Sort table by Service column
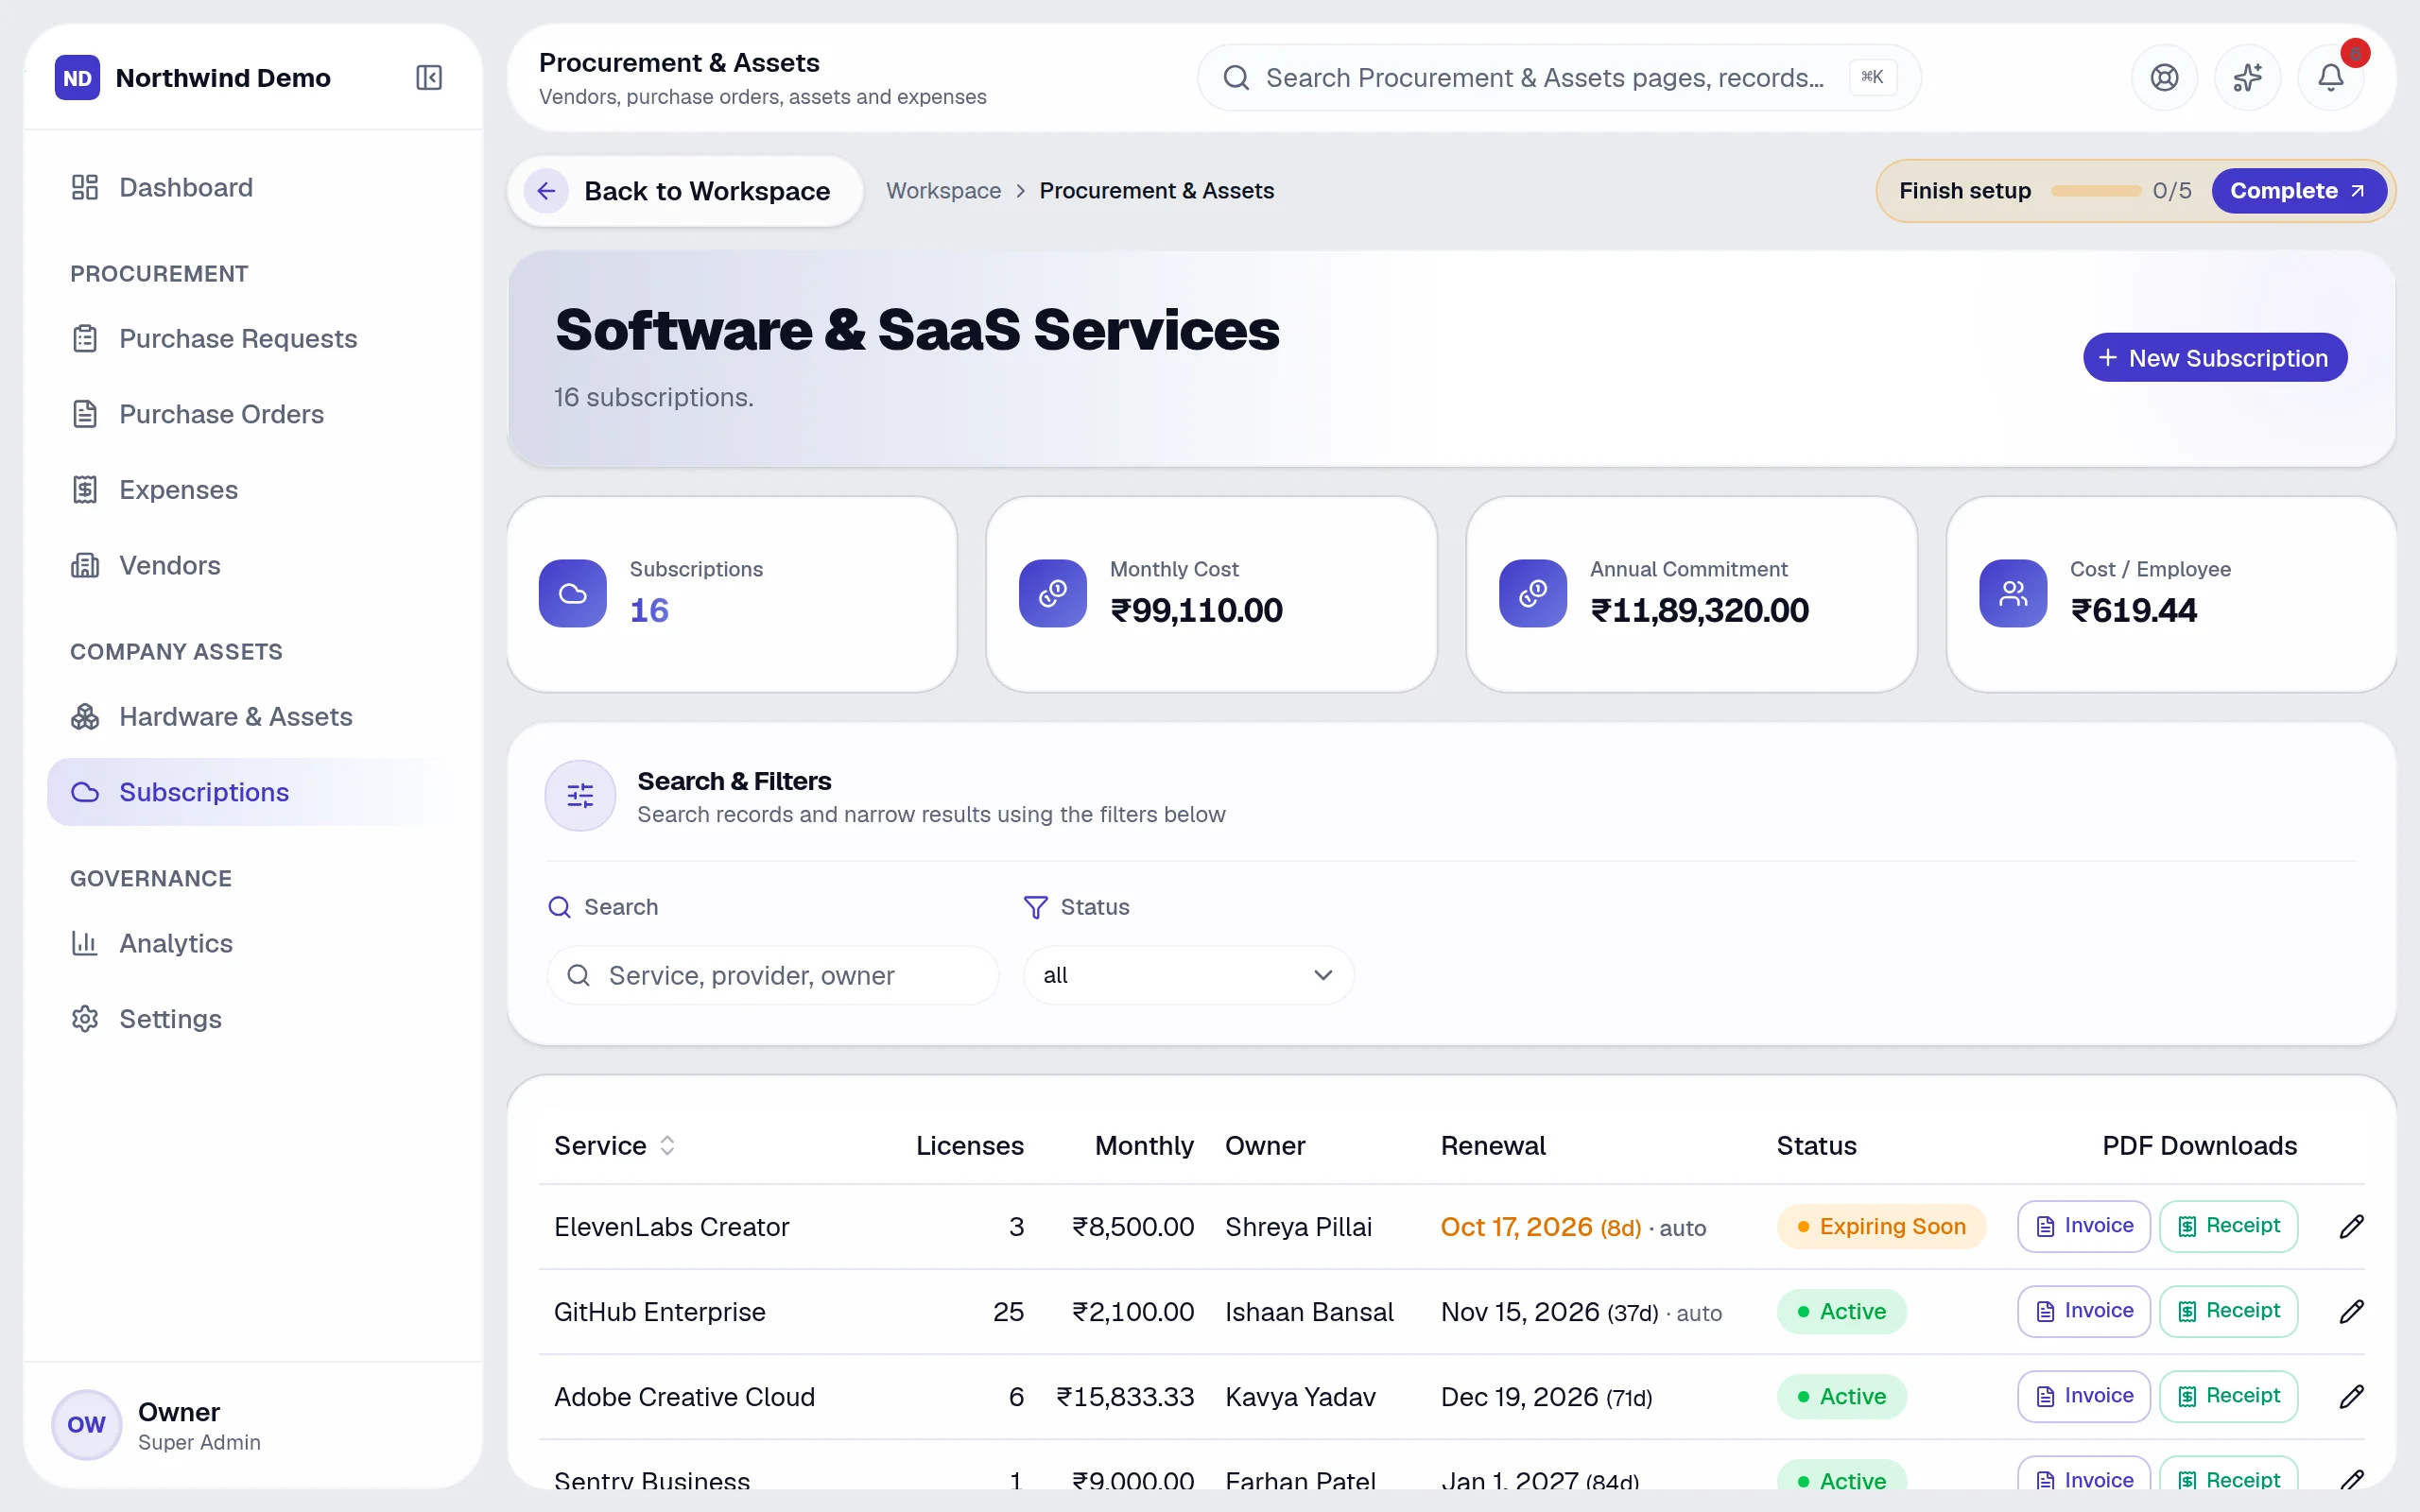The height and width of the screenshot is (1512, 2420). 615,1146
